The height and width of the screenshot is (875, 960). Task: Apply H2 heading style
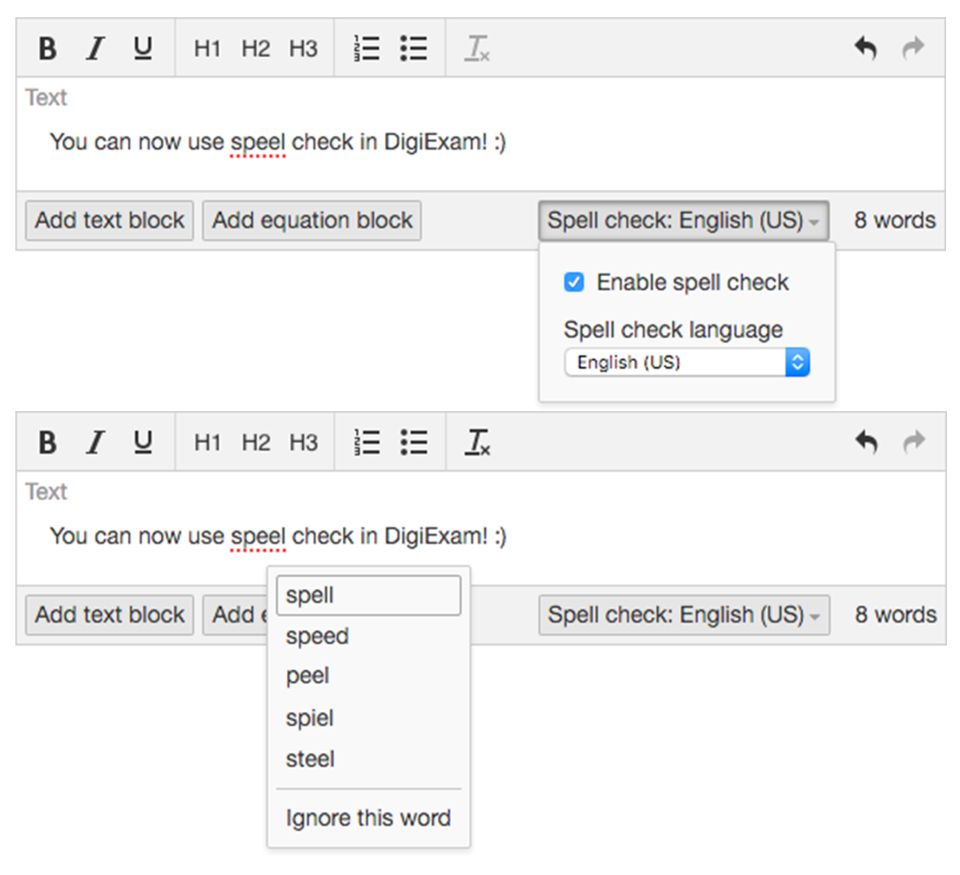tap(255, 47)
